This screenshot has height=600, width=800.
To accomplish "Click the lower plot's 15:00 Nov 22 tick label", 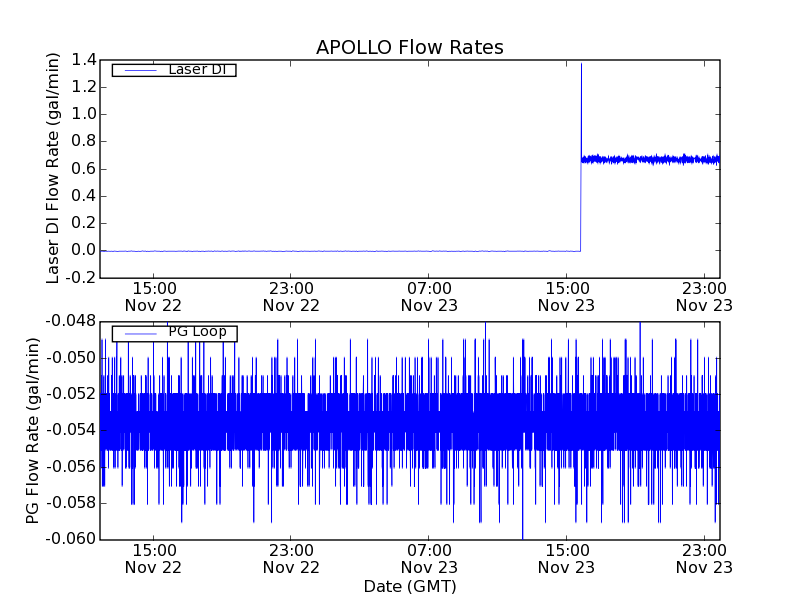I will click(153, 558).
